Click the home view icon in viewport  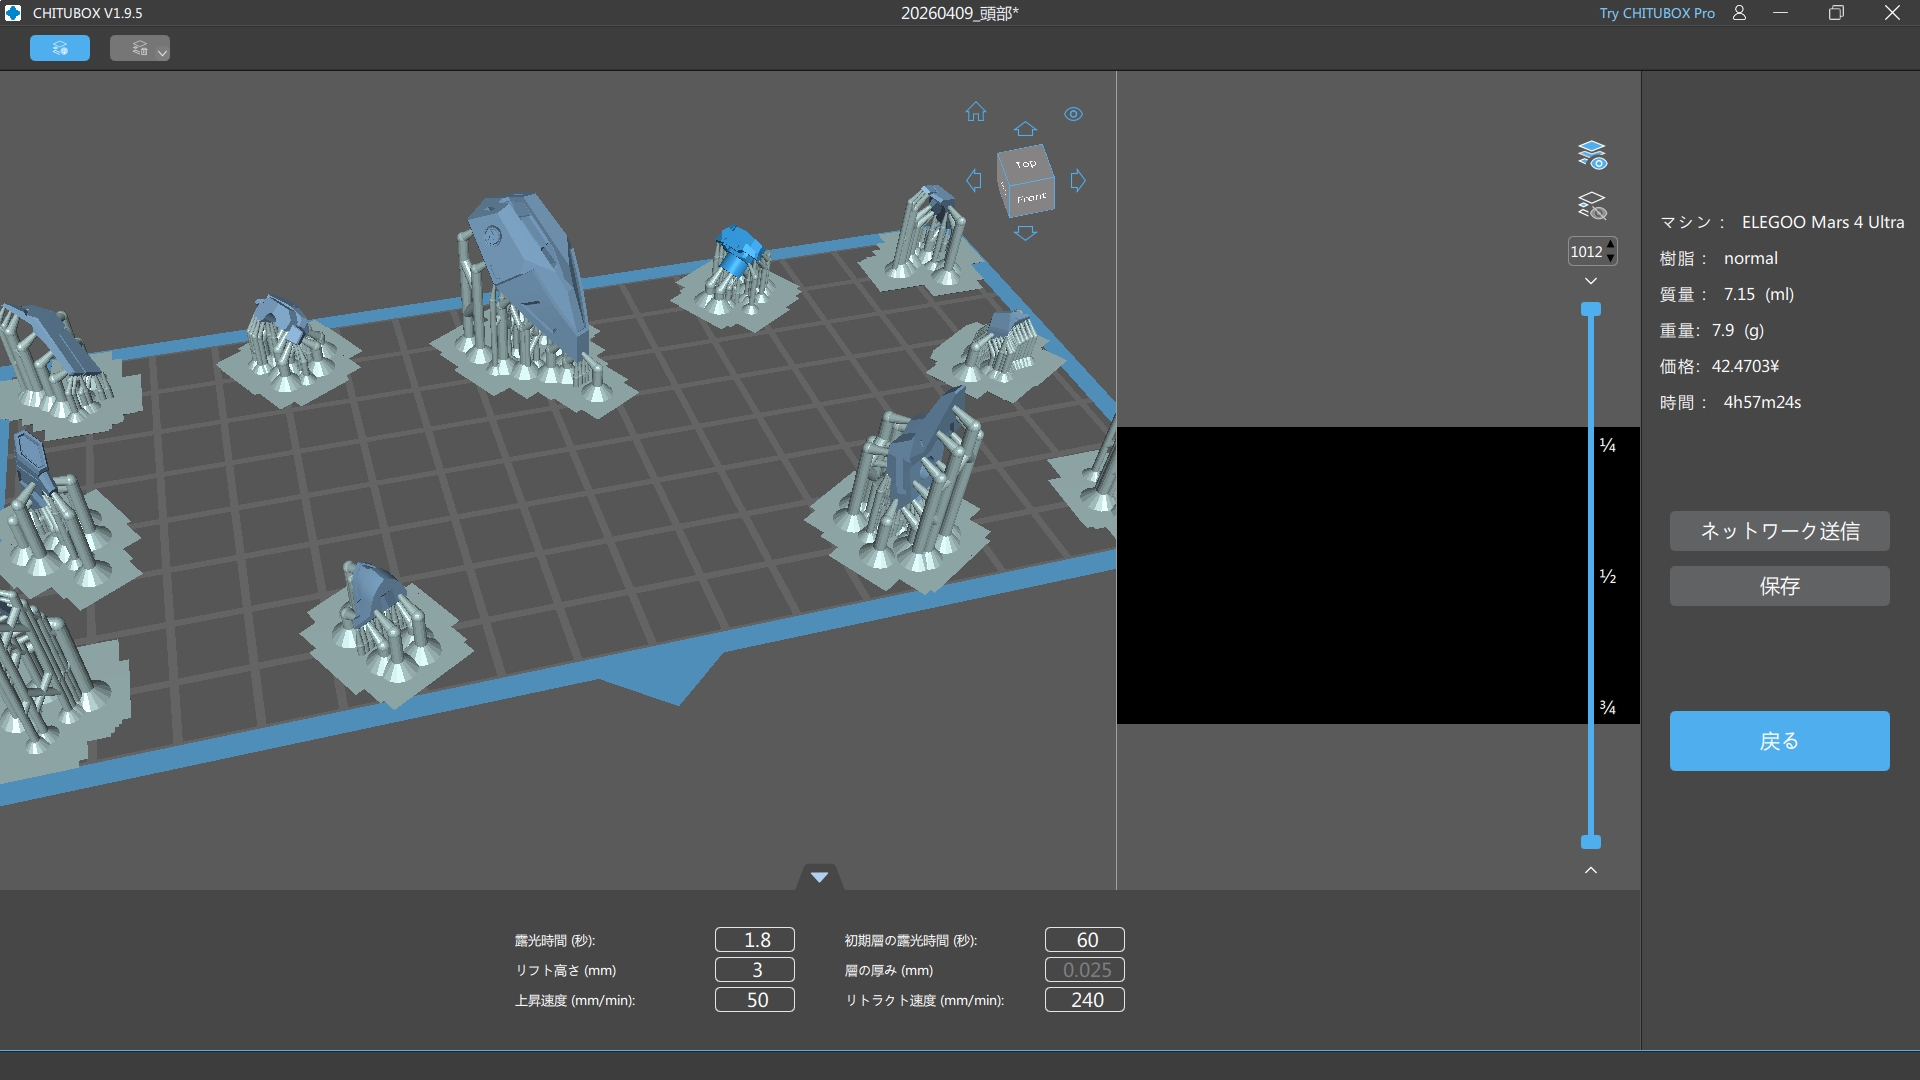point(976,112)
